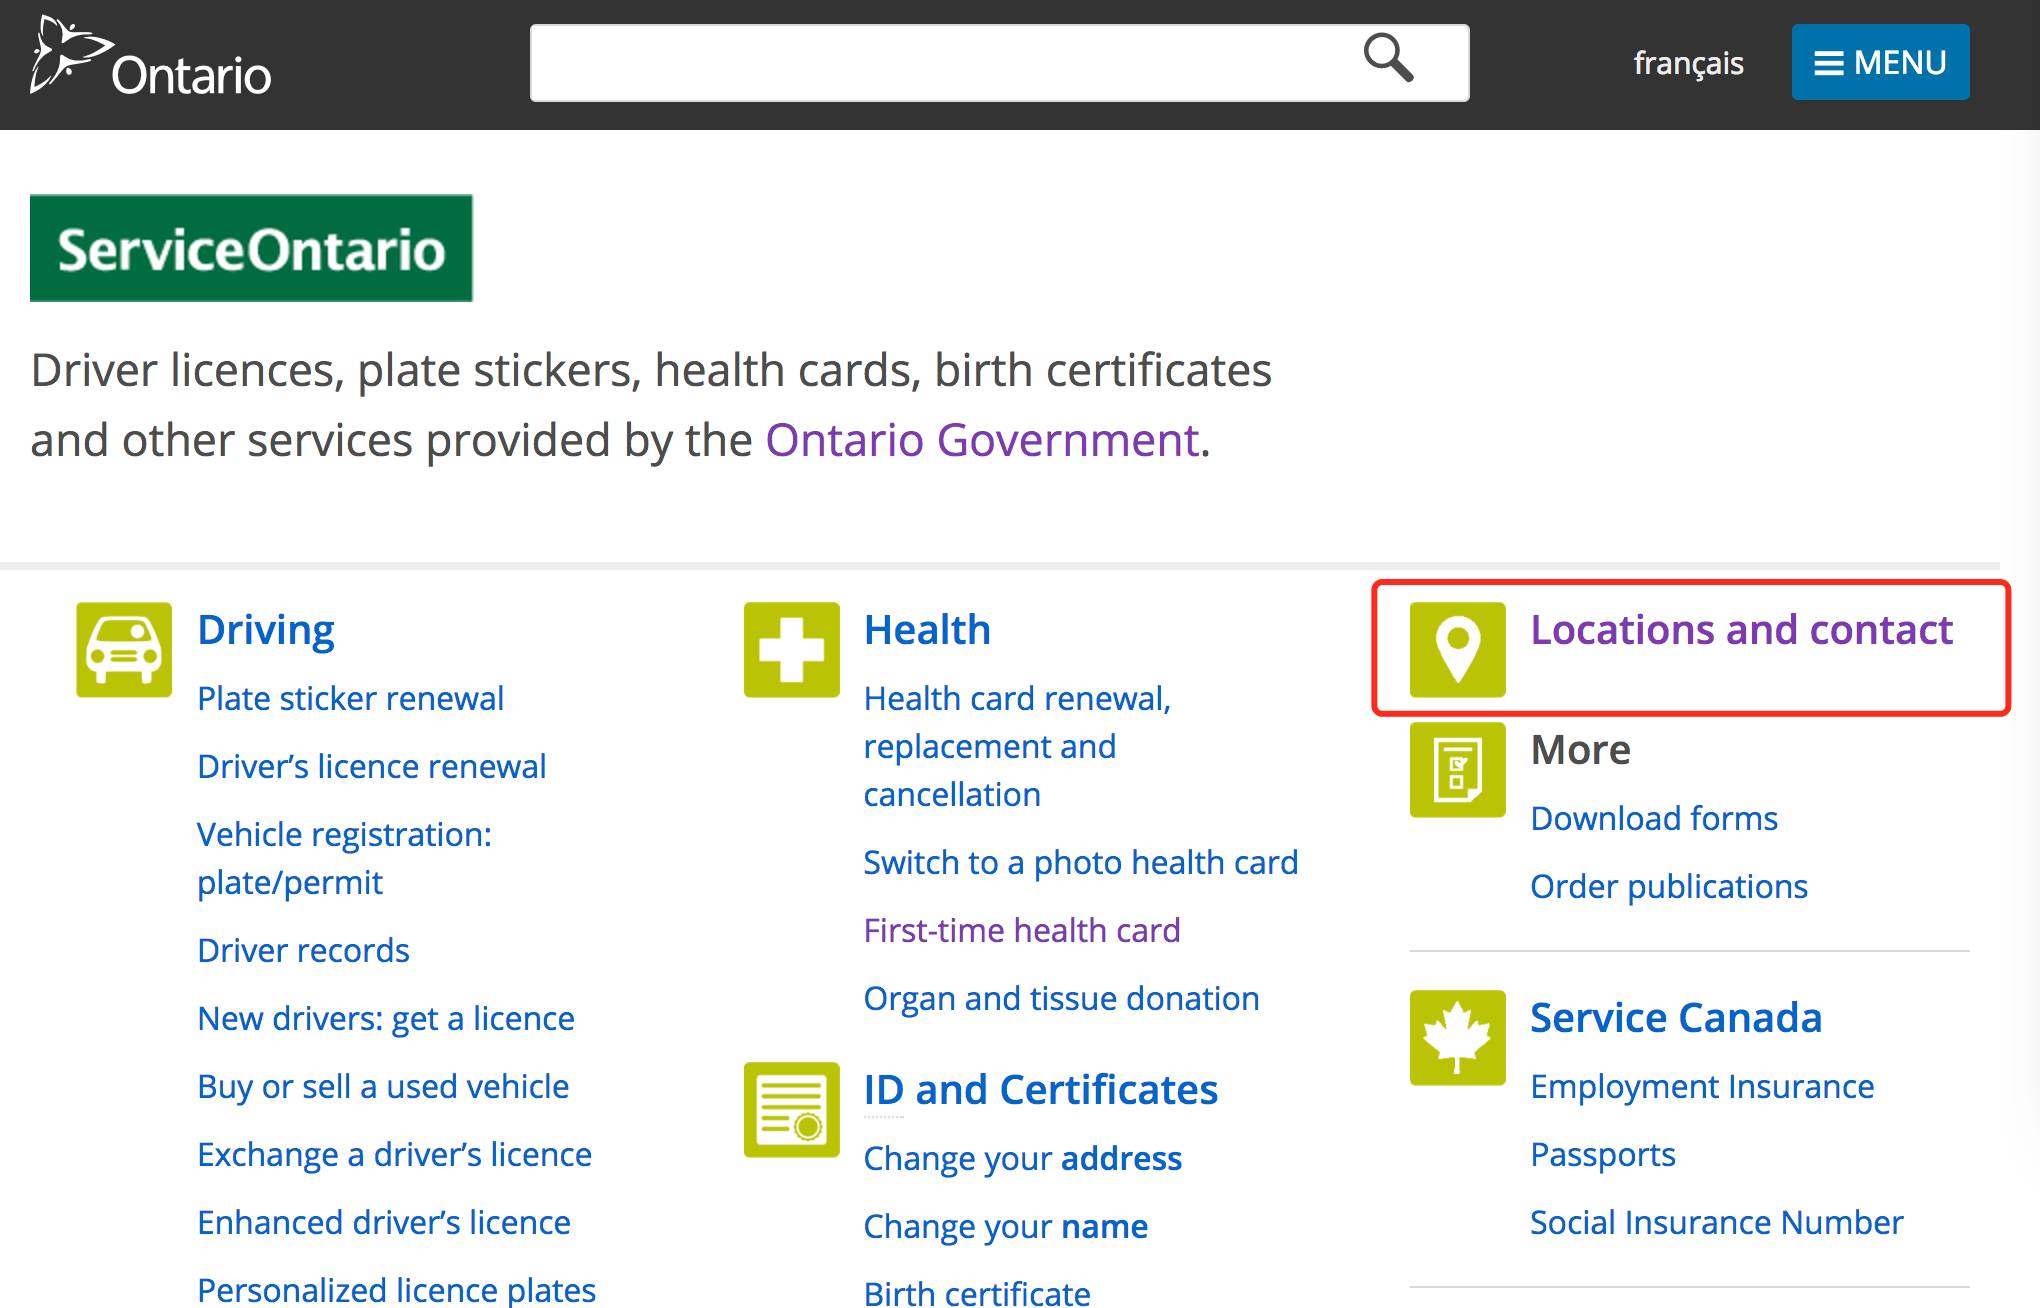This screenshot has width=2040, height=1308.
Task: Open Locations and contact link
Action: click(x=1741, y=630)
